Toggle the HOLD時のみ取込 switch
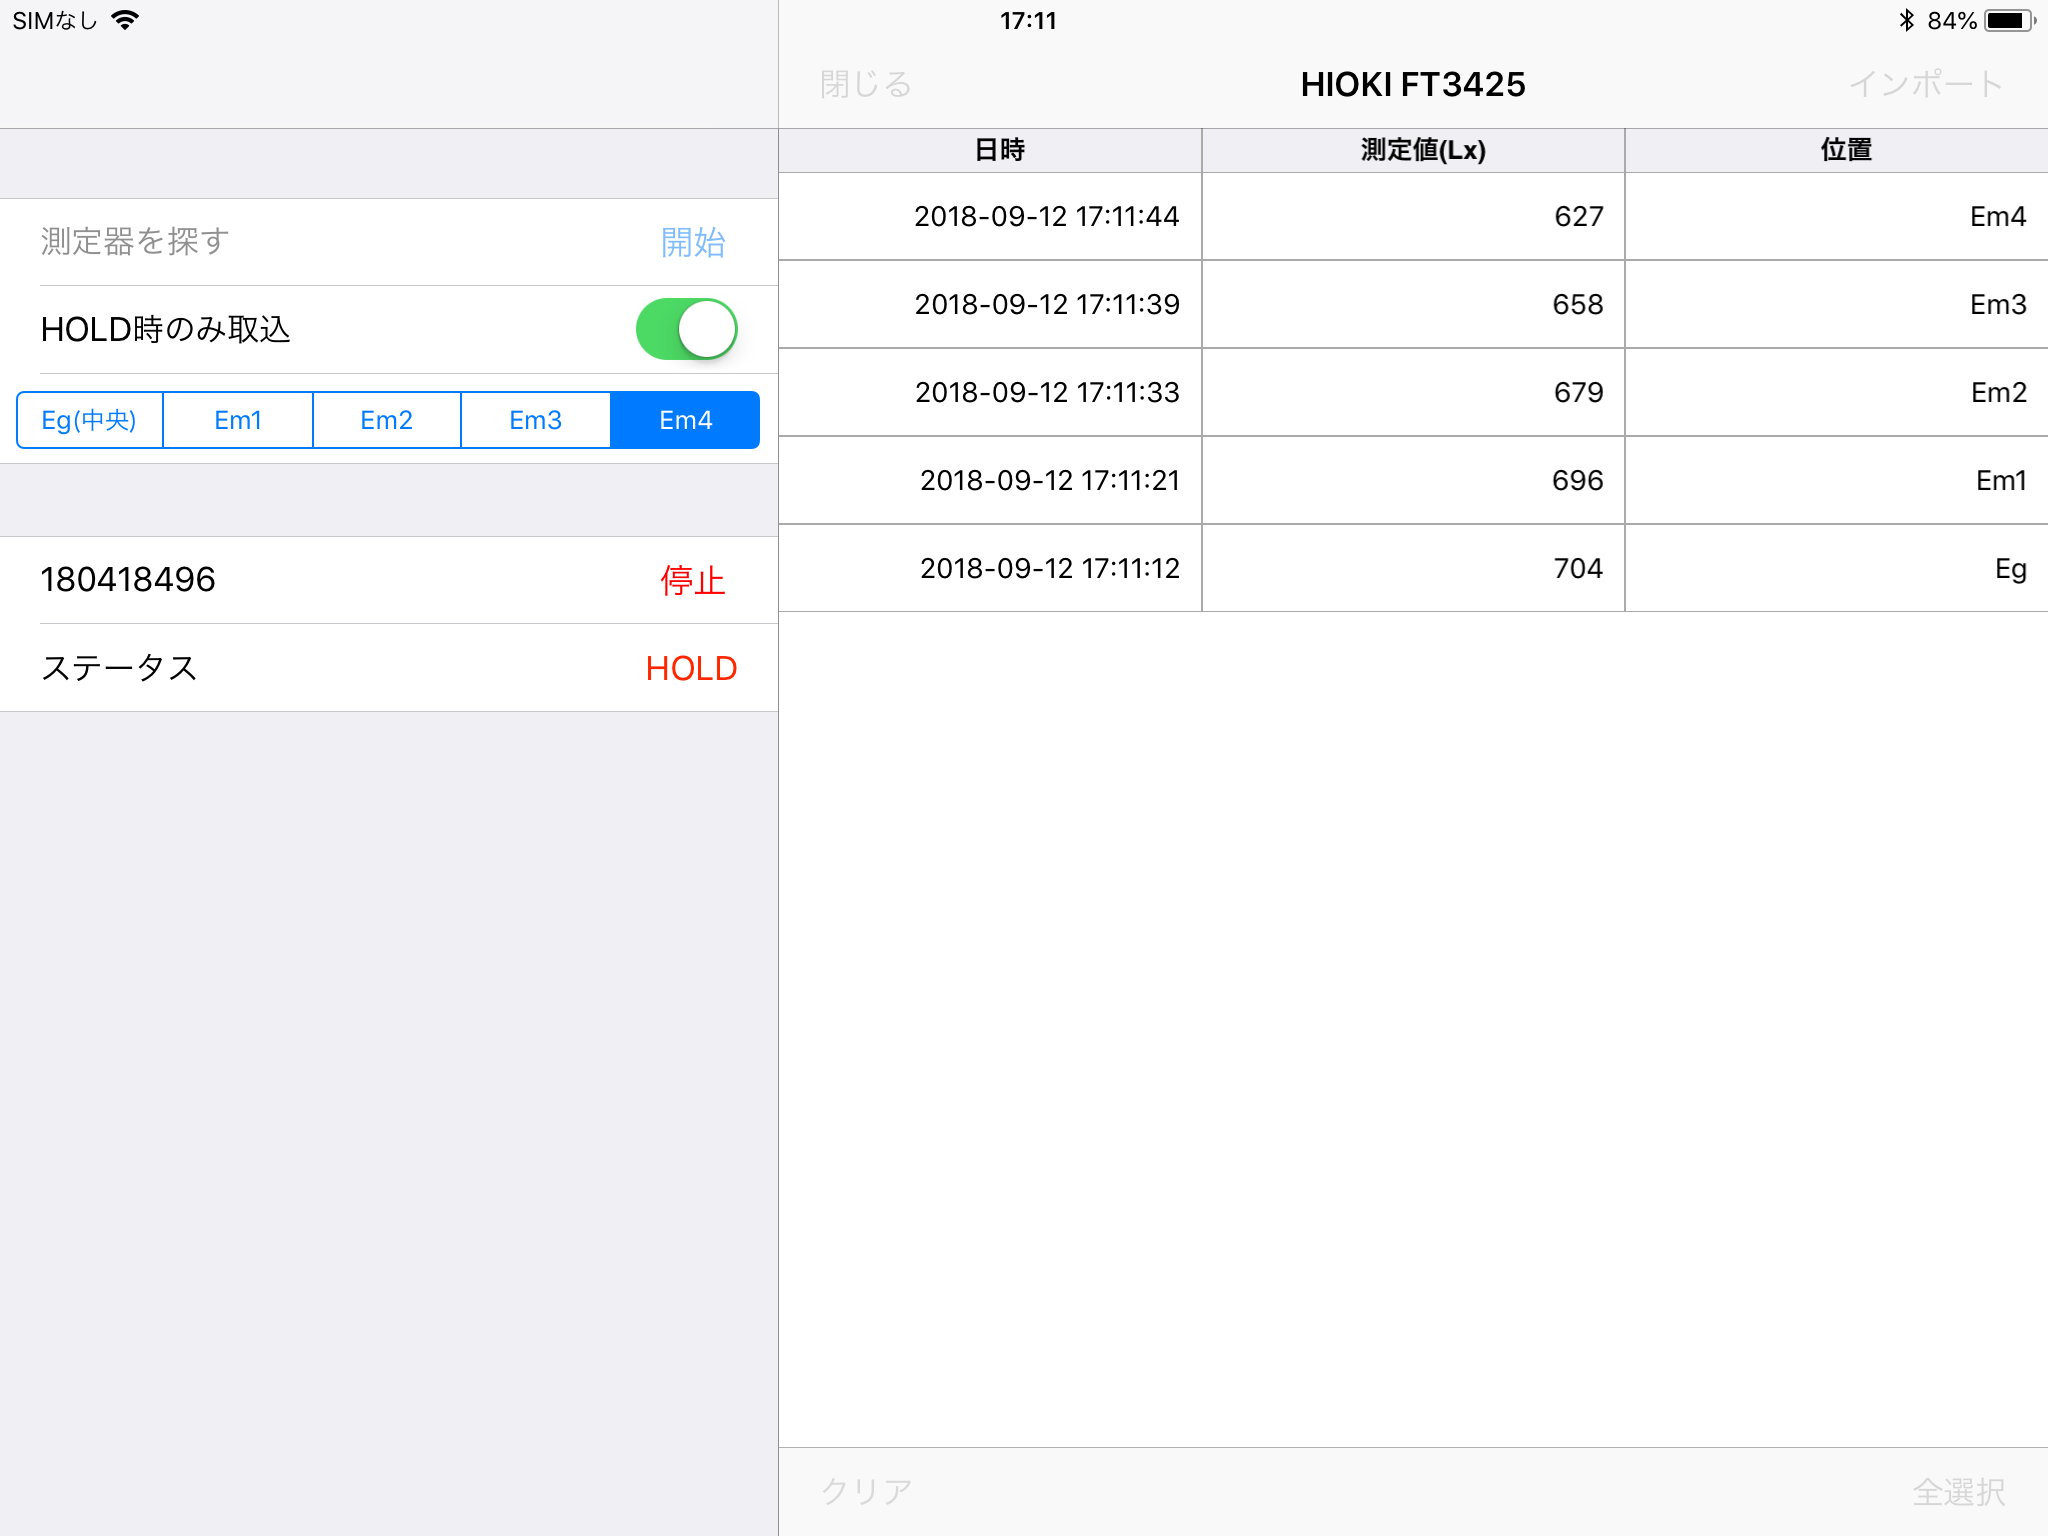The image size is (2048, 1536). pyautogui.click(x=686, y=329)
